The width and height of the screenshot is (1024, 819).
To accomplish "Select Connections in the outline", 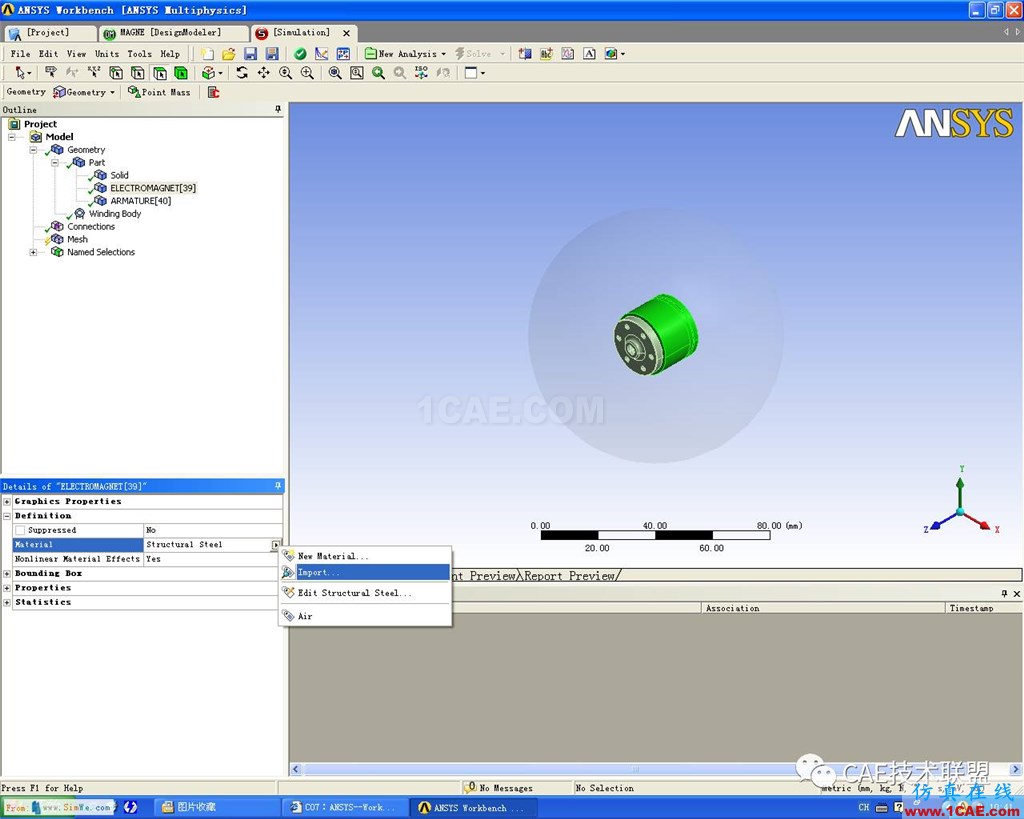I will 91,227.
